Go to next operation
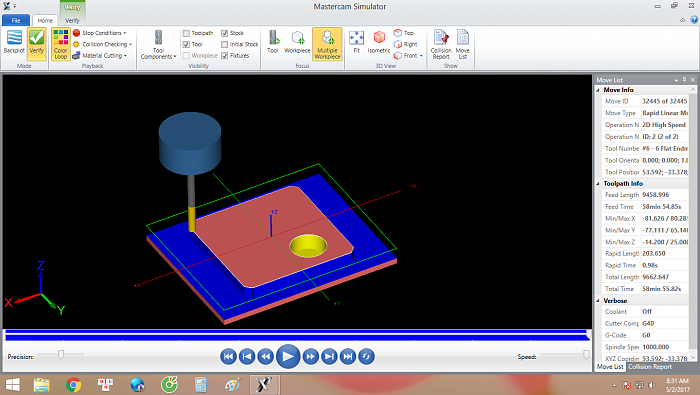This screenshot has width=700, height=395. coord(329,356)
